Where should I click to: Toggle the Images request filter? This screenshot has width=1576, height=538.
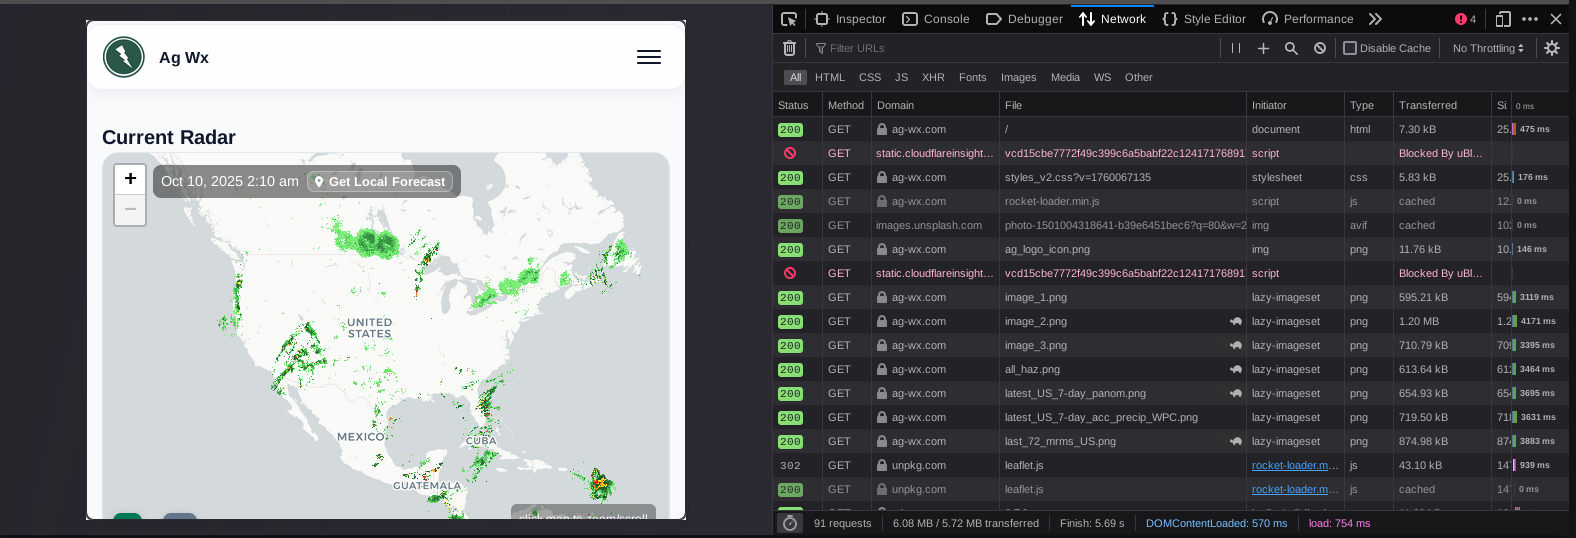[1018, 77]
